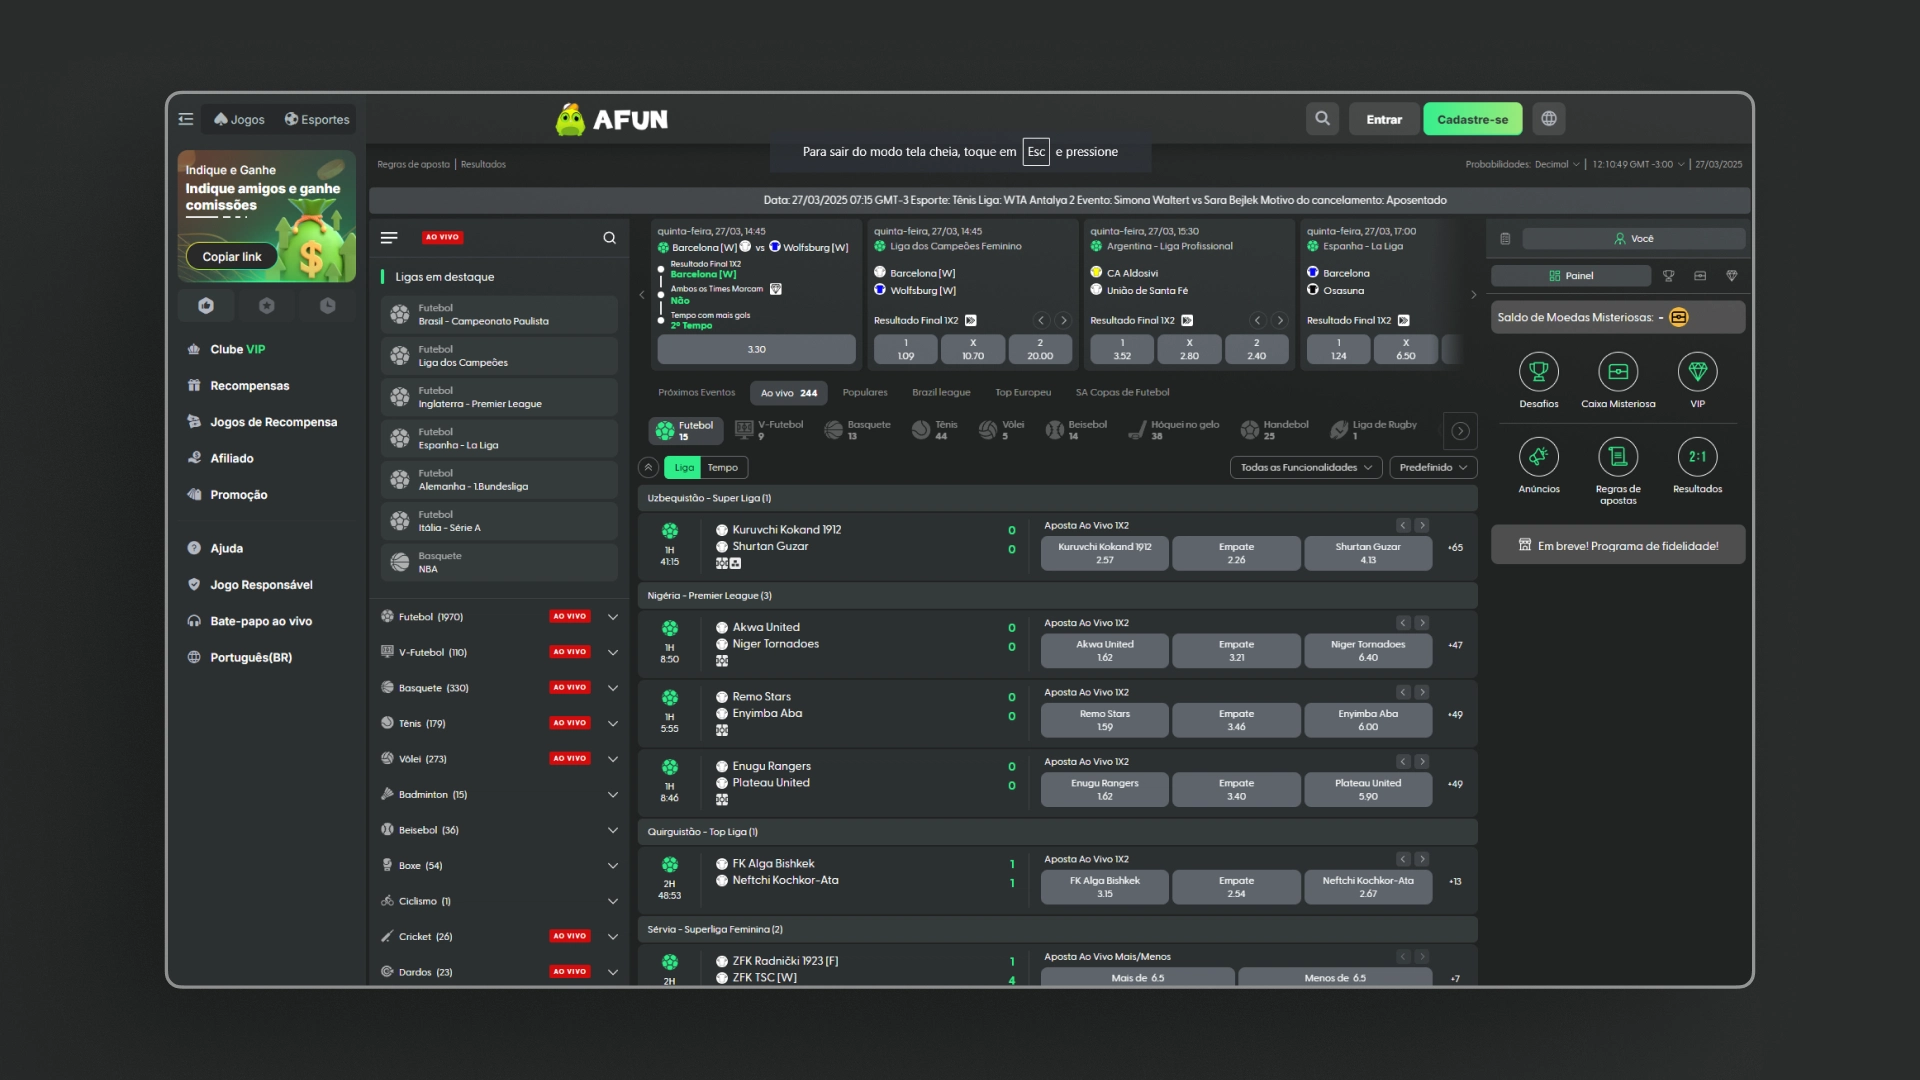Bet on Kuruvchi Kokand 1912 at 2.57
Viewport: 1920px width, 1080px height.
(1104, 554)
